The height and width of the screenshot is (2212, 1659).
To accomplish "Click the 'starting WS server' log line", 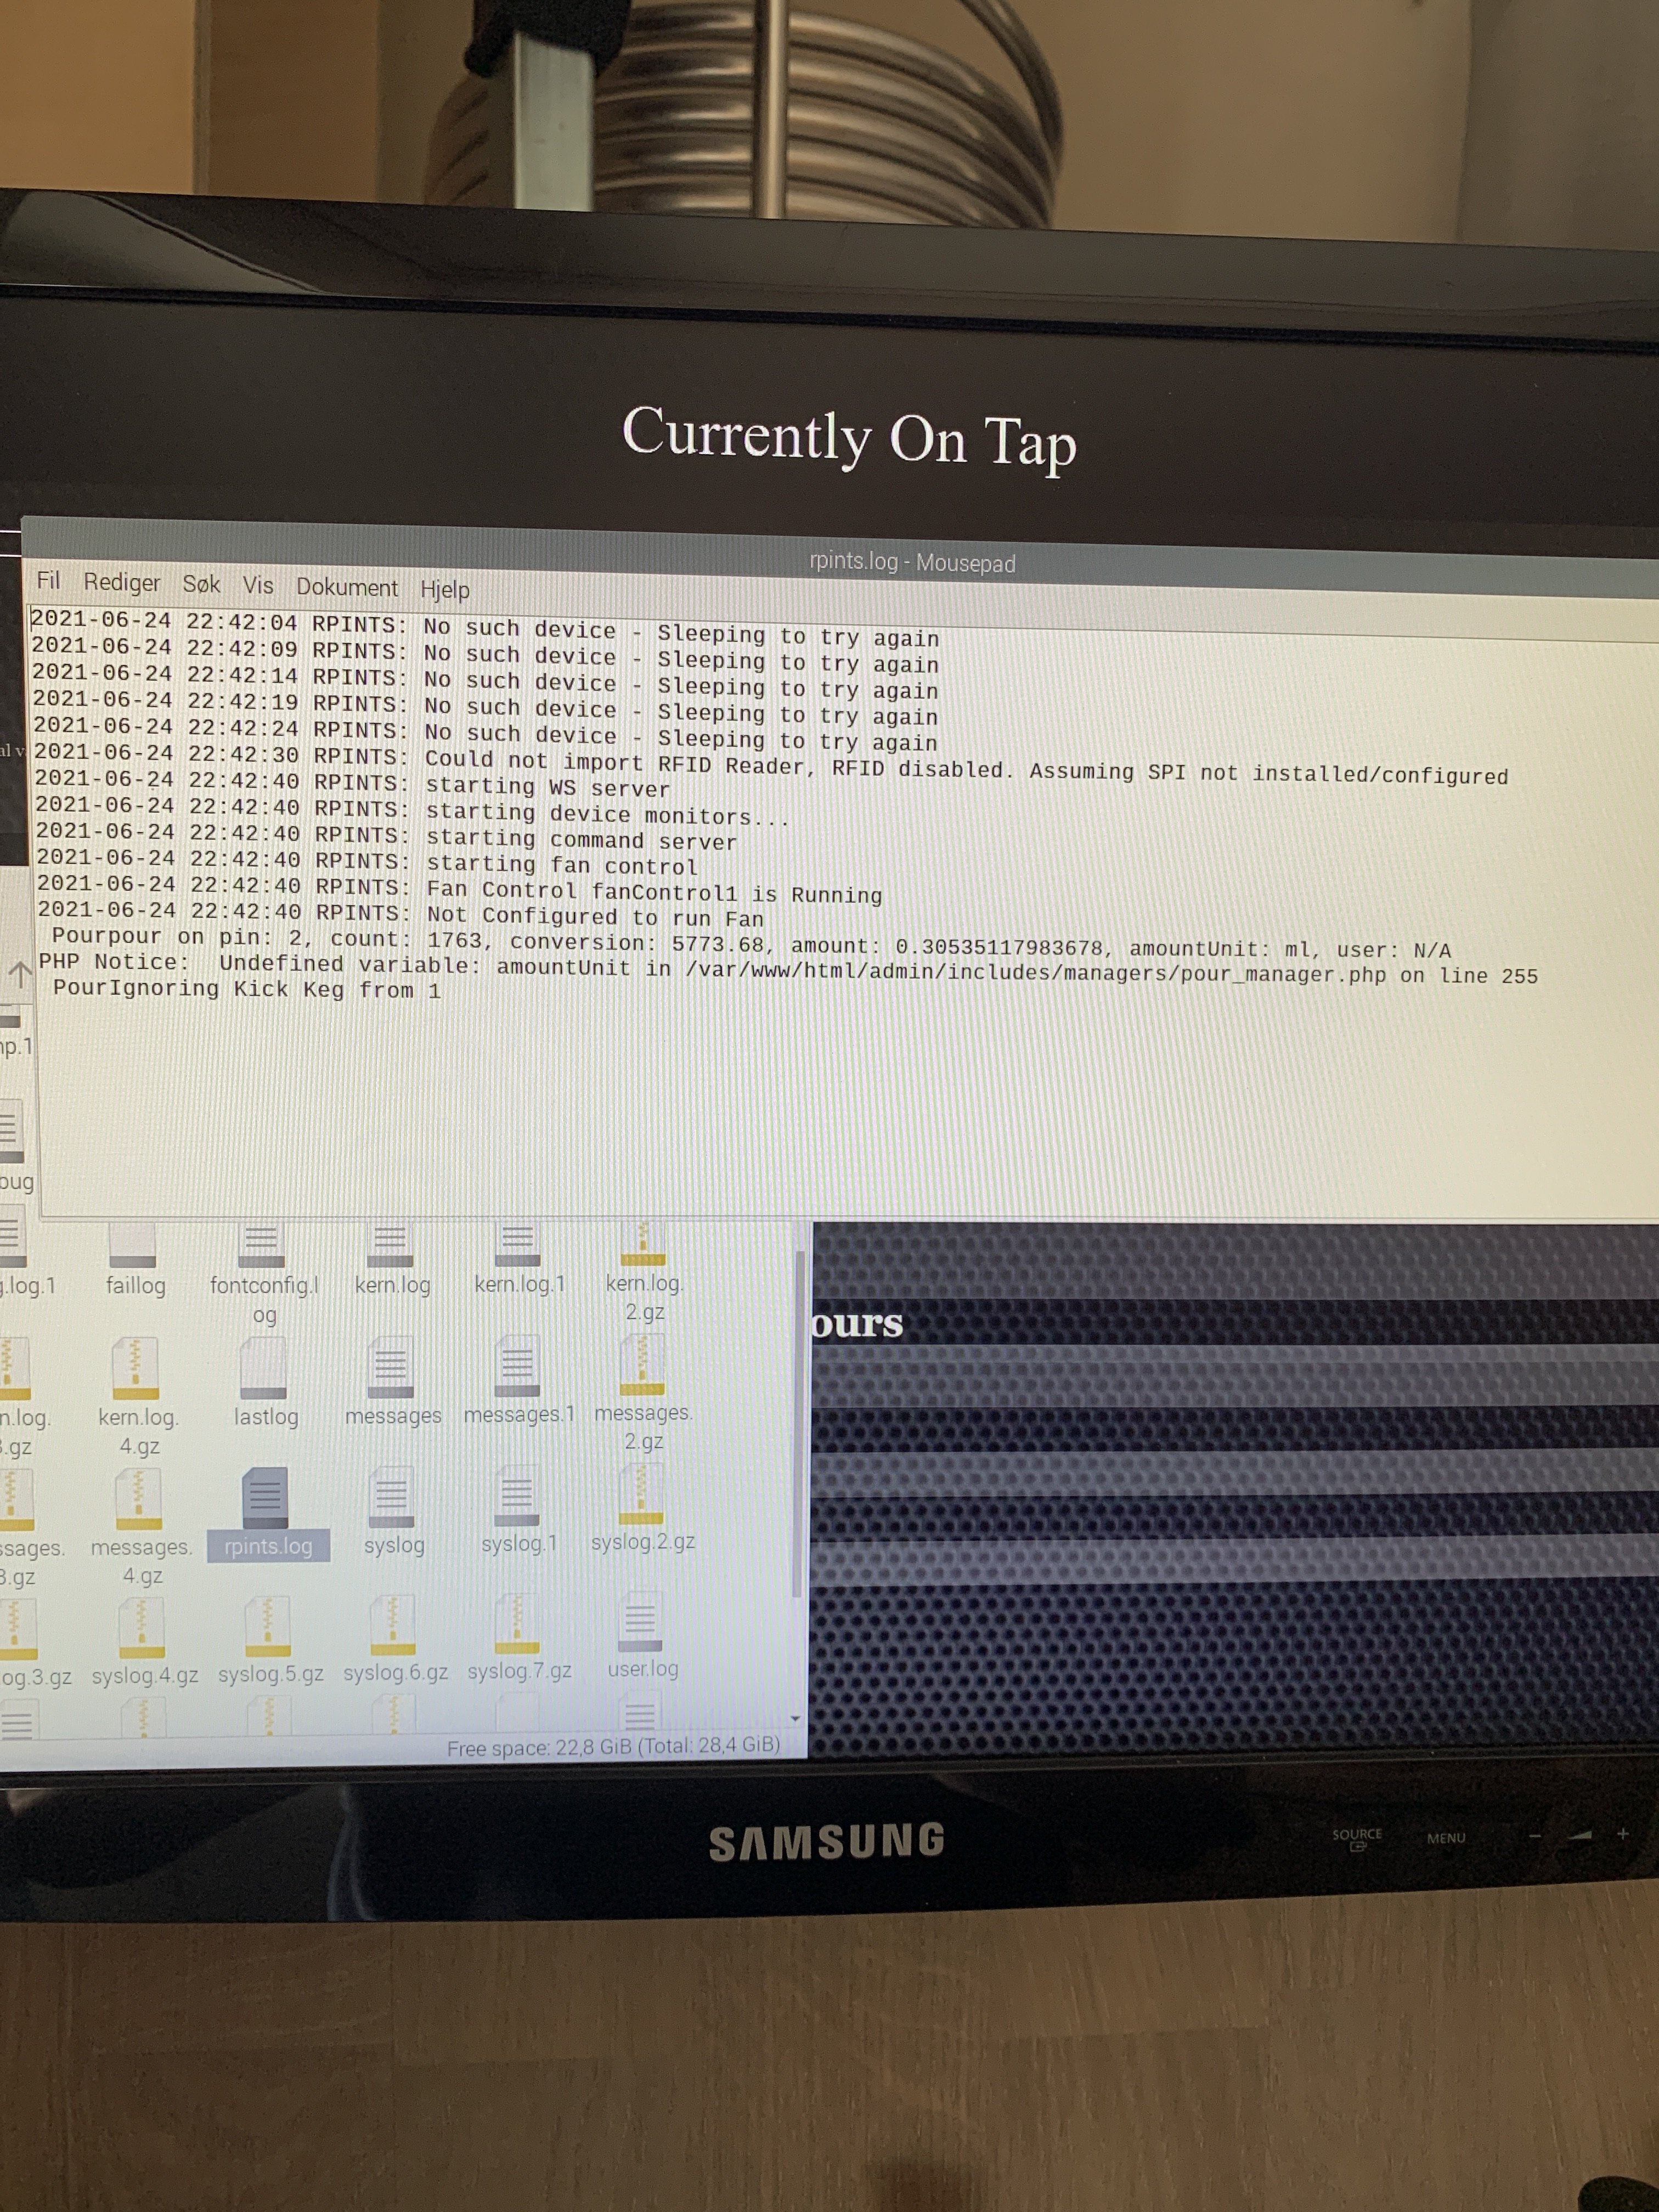I will point(353,783).
